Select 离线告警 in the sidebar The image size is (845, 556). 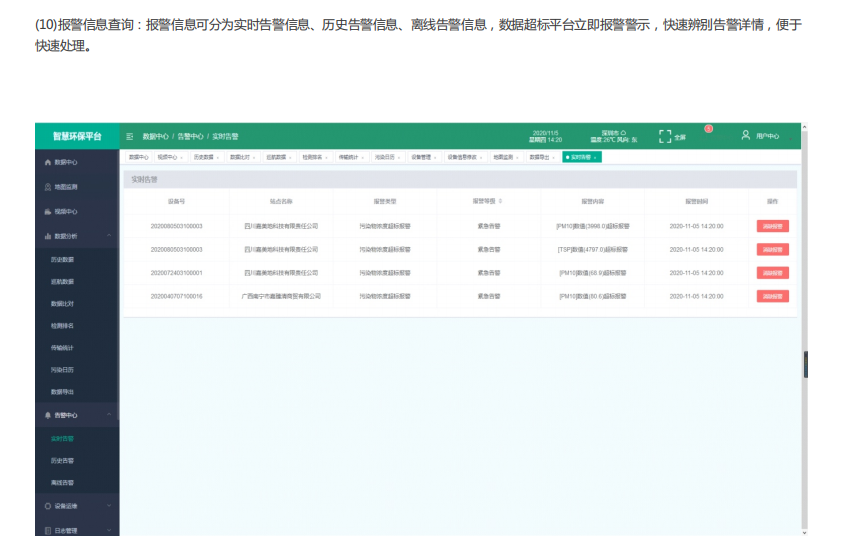click(62, 483)
